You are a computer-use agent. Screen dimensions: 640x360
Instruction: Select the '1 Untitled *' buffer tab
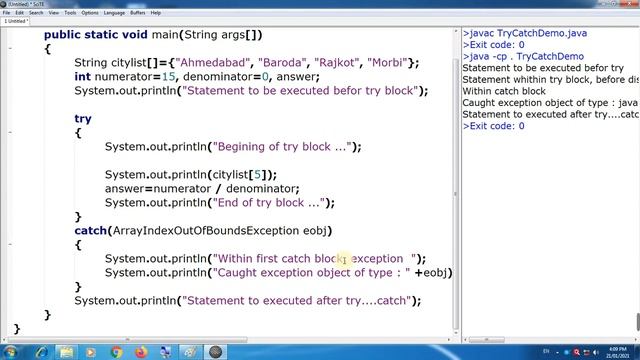click(15, 21)
